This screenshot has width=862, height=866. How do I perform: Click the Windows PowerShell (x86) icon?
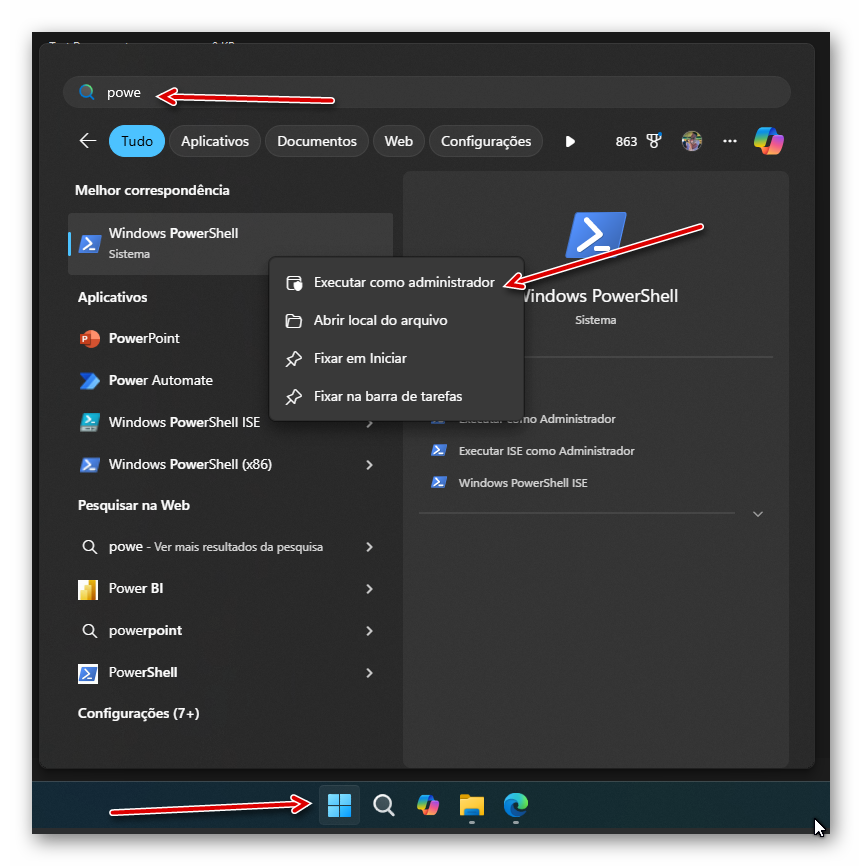[x=89, y=464]
